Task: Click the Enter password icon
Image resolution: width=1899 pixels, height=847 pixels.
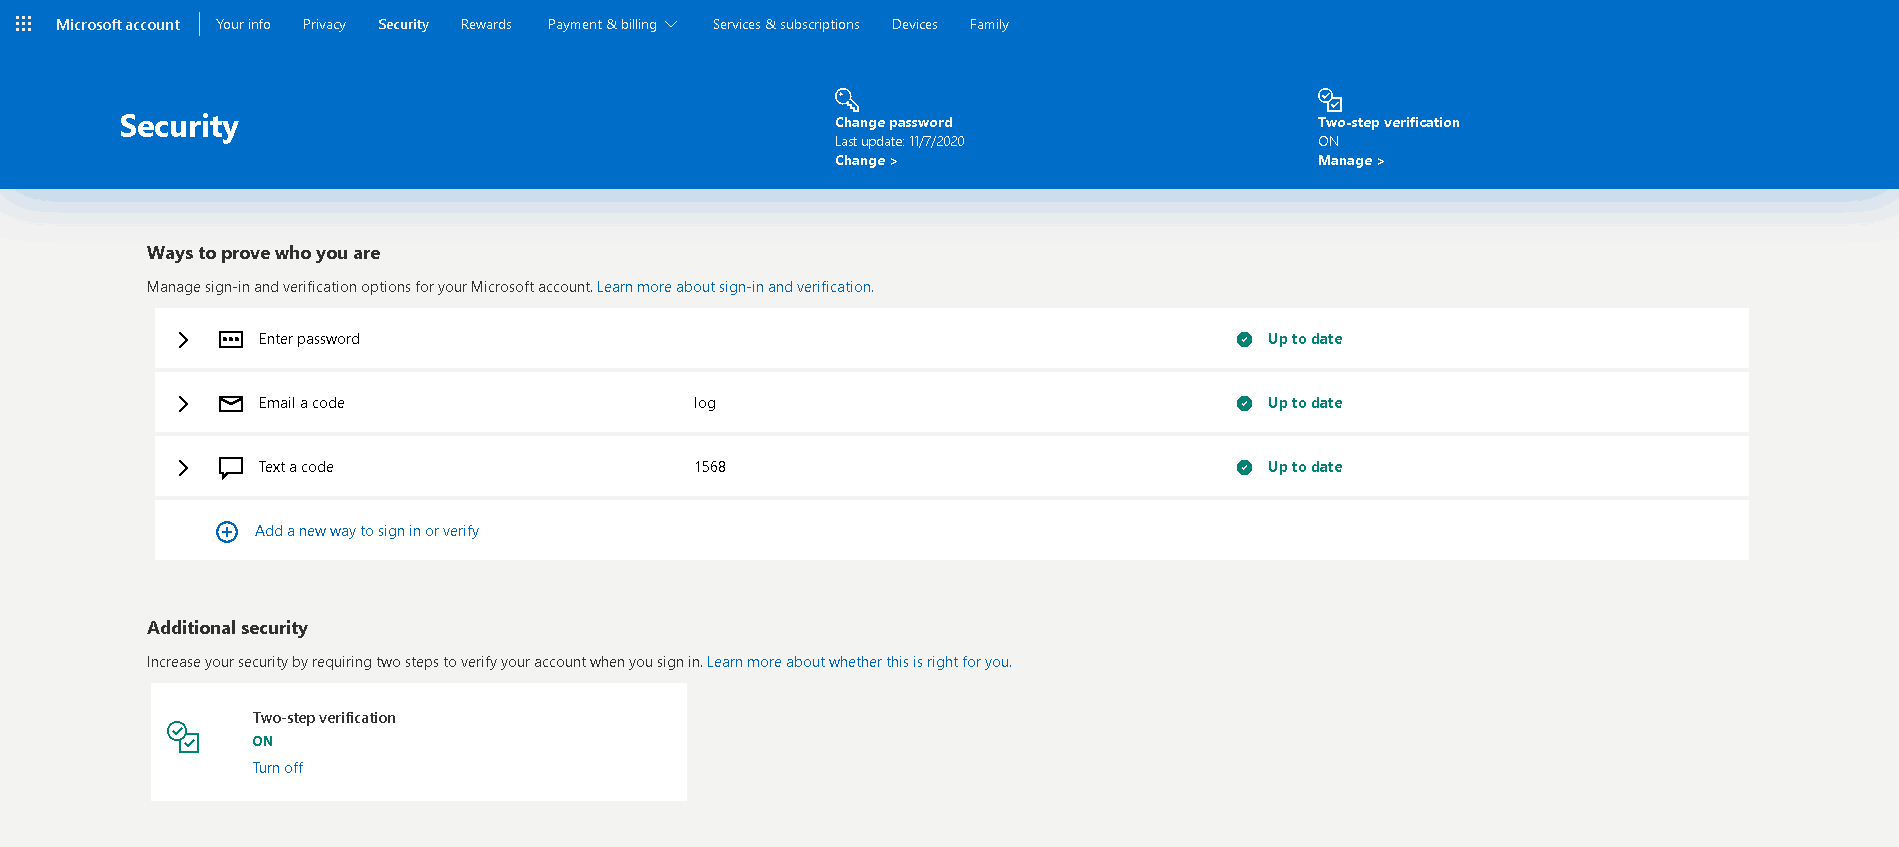Action: 231,339
